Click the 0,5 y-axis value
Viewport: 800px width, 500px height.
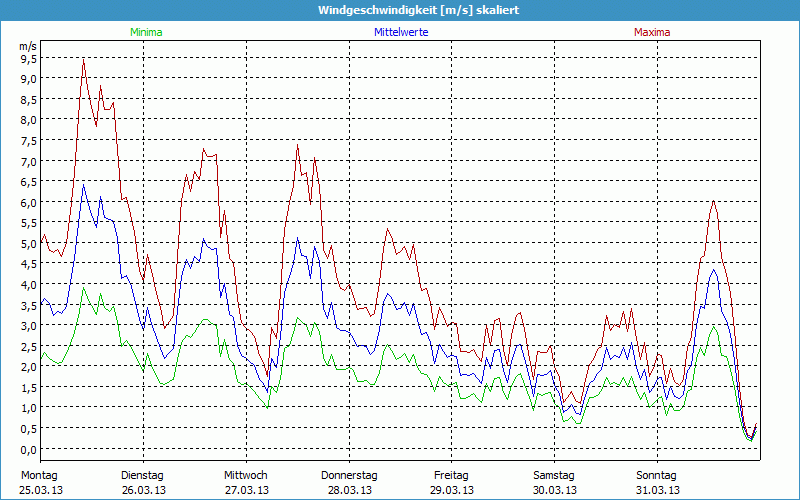[x=29, y=429]
